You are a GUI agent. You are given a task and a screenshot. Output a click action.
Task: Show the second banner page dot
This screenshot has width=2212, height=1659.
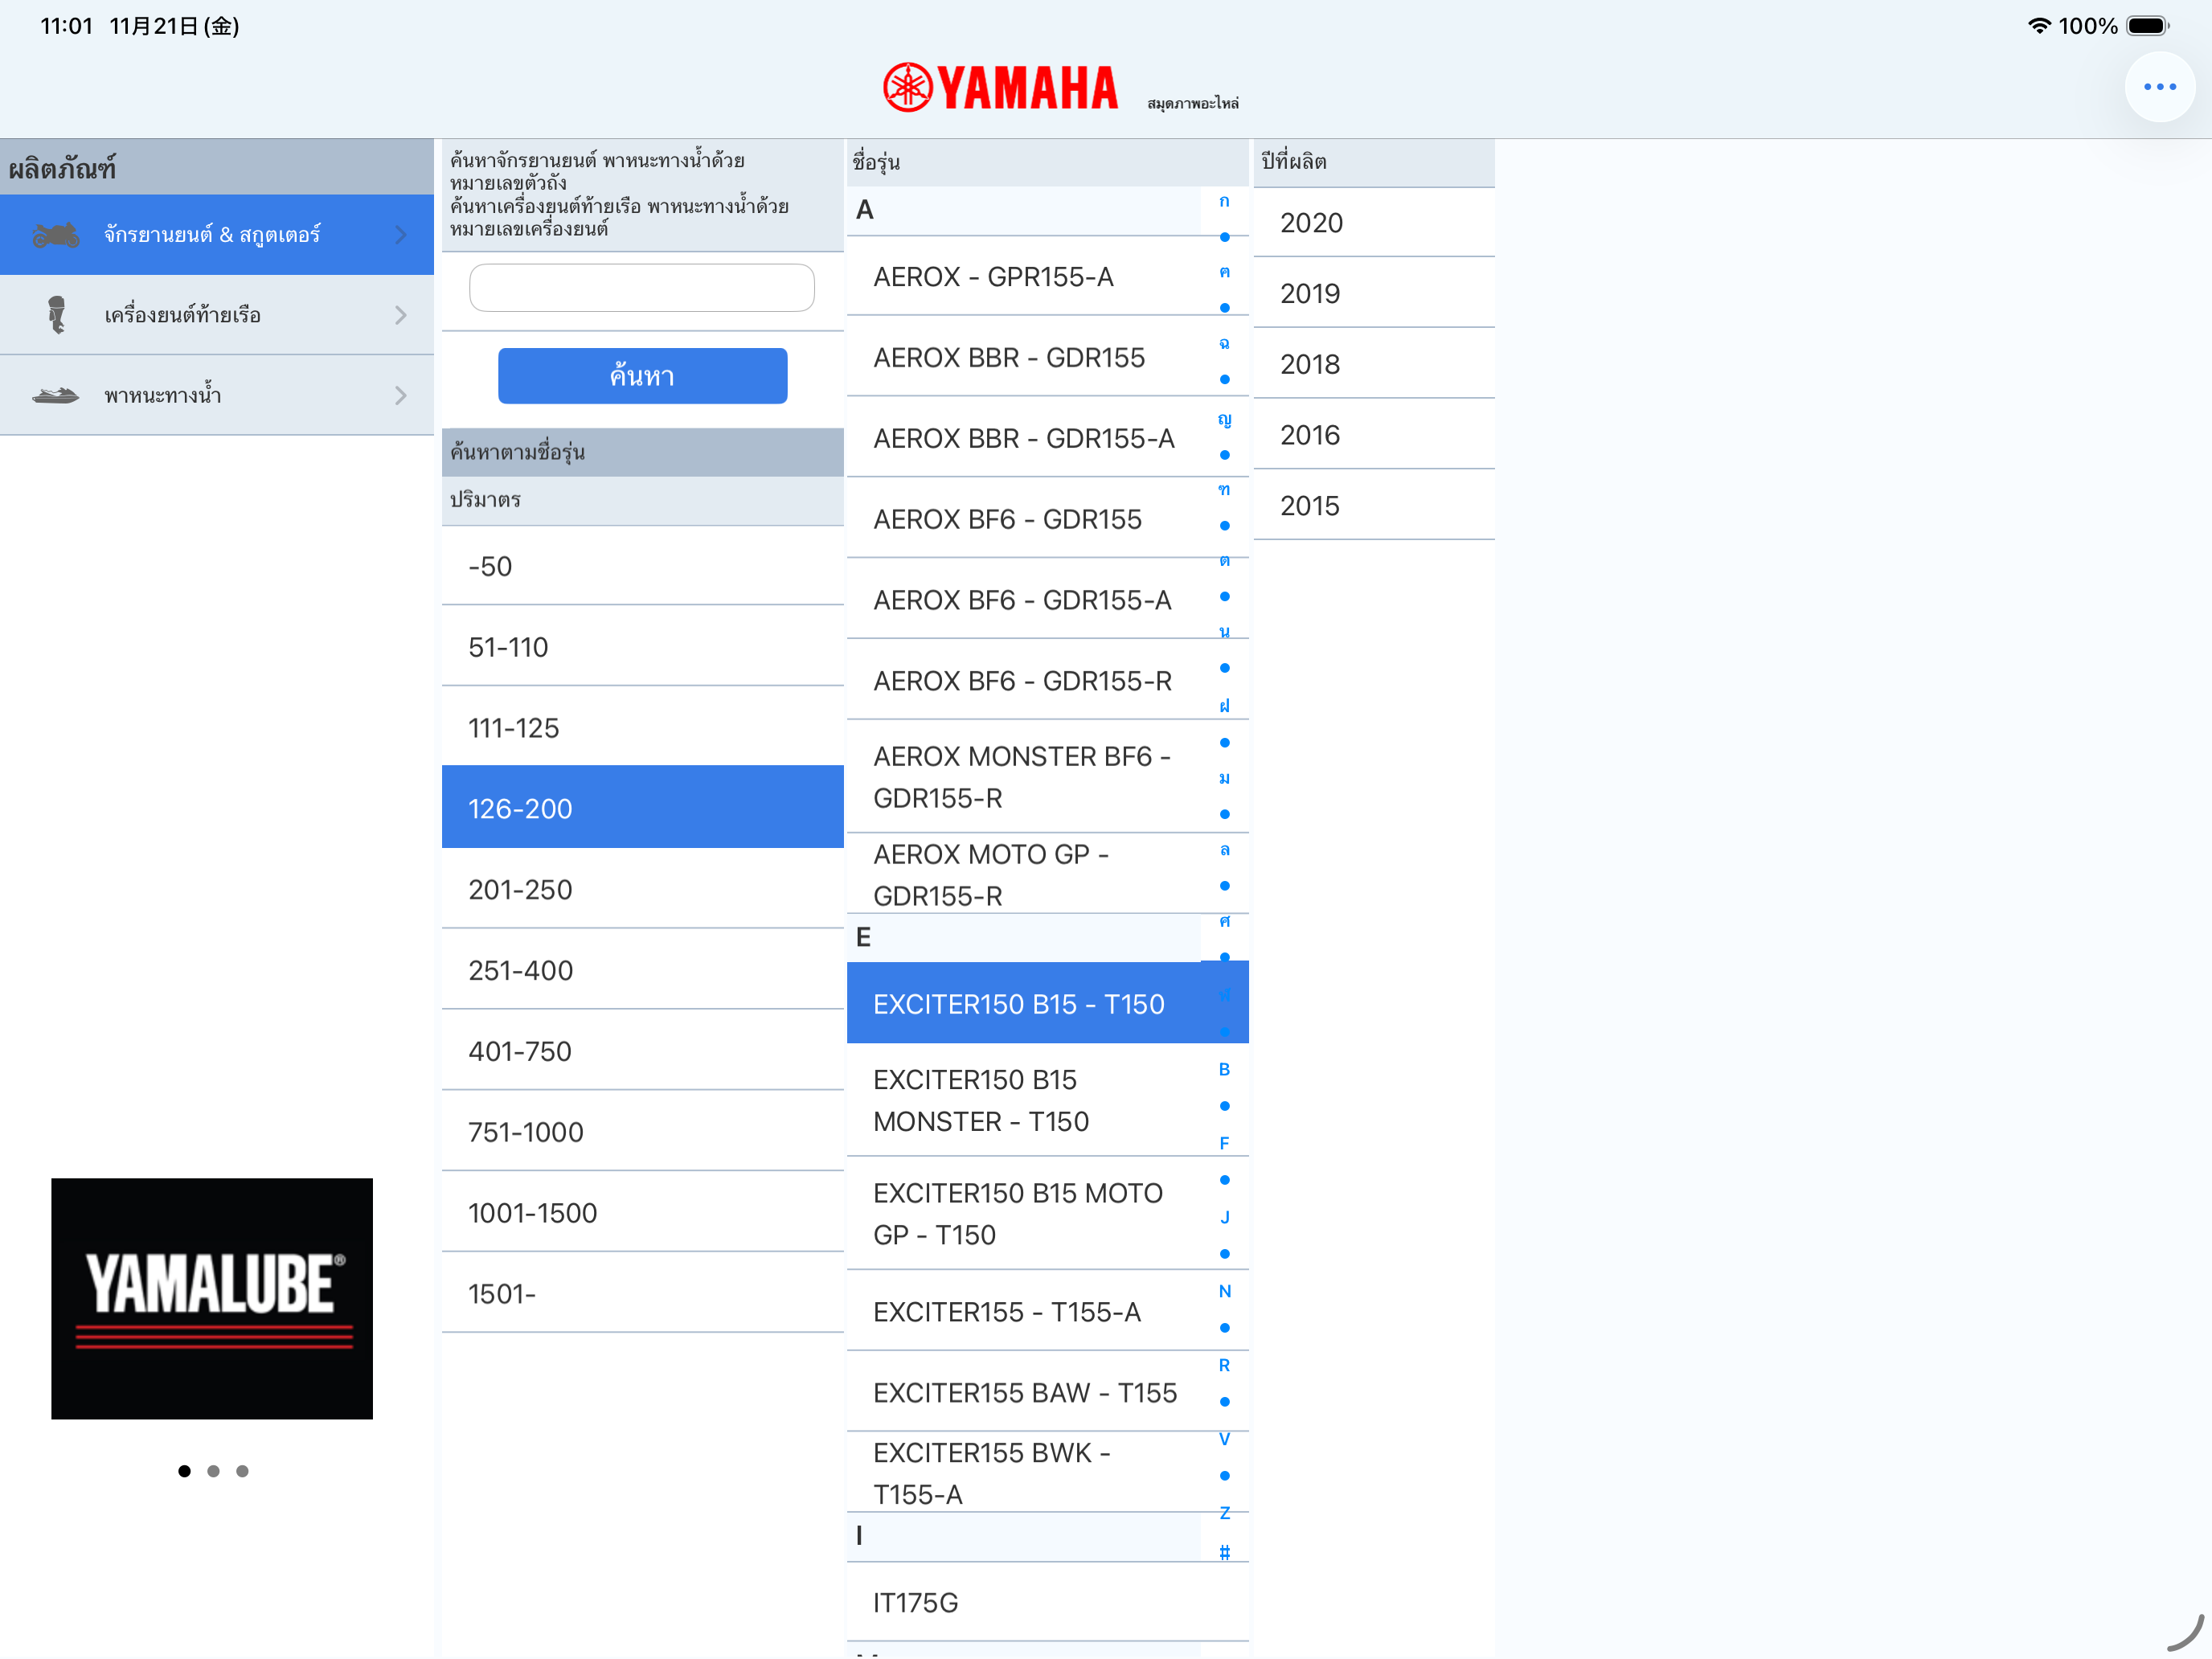213,1471
